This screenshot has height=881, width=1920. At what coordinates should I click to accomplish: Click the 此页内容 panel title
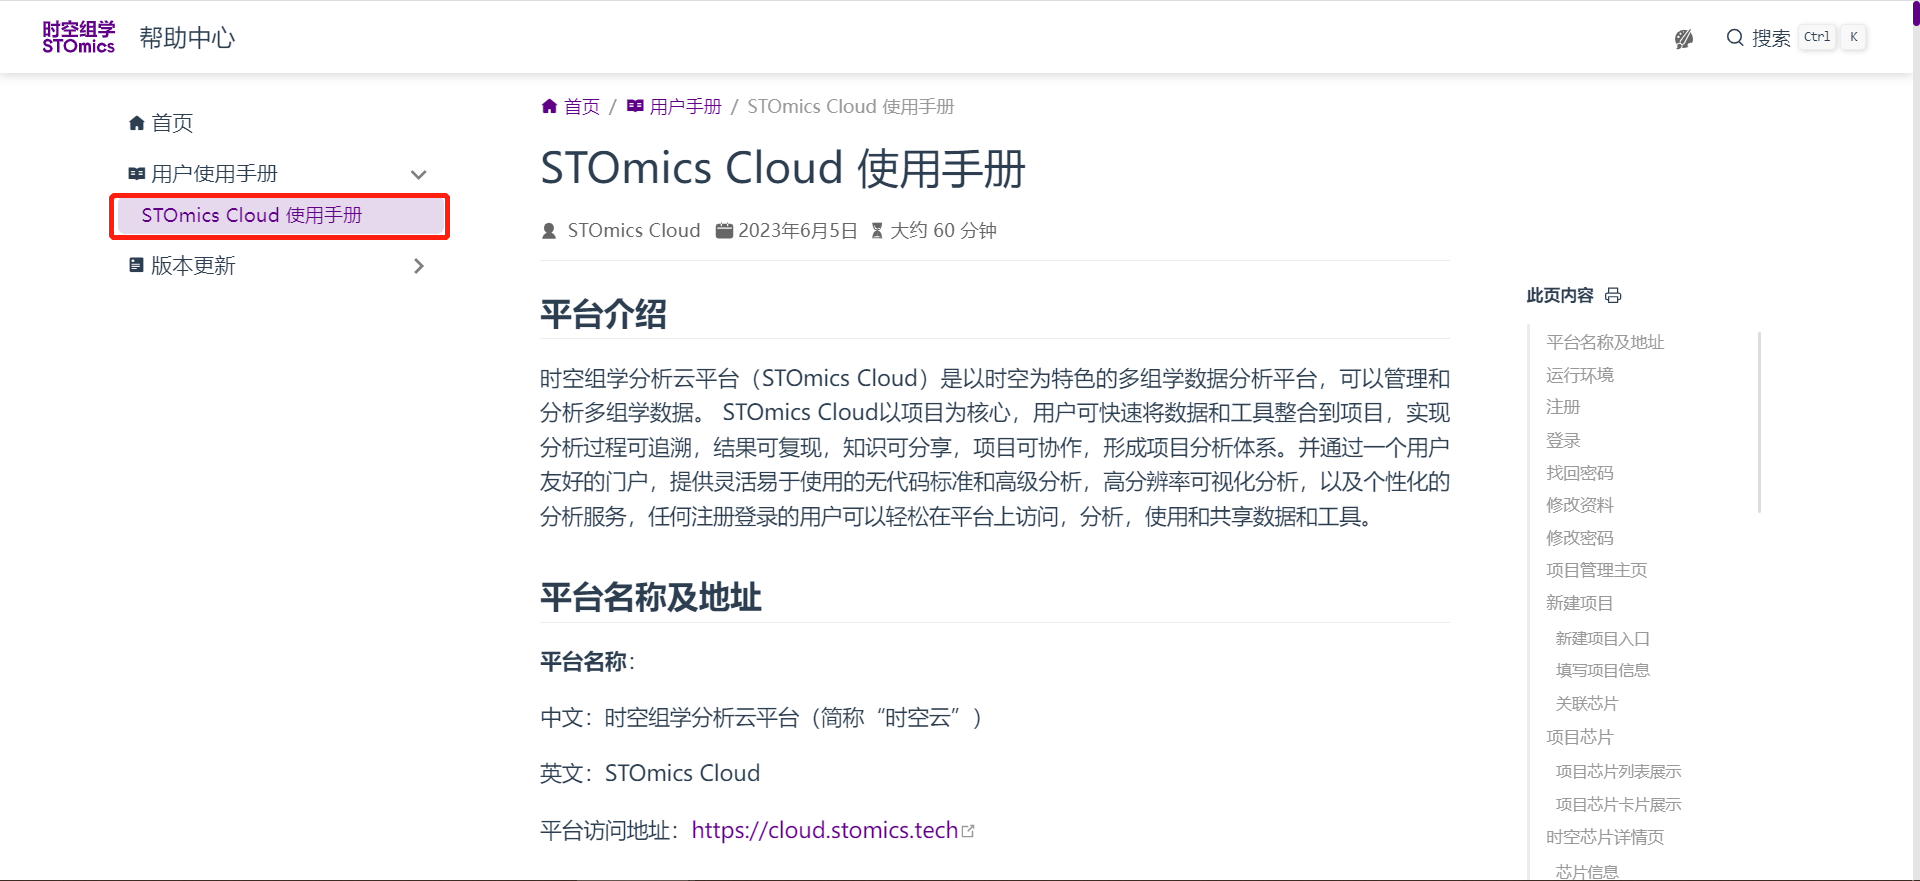click(x=1560, y=296)
